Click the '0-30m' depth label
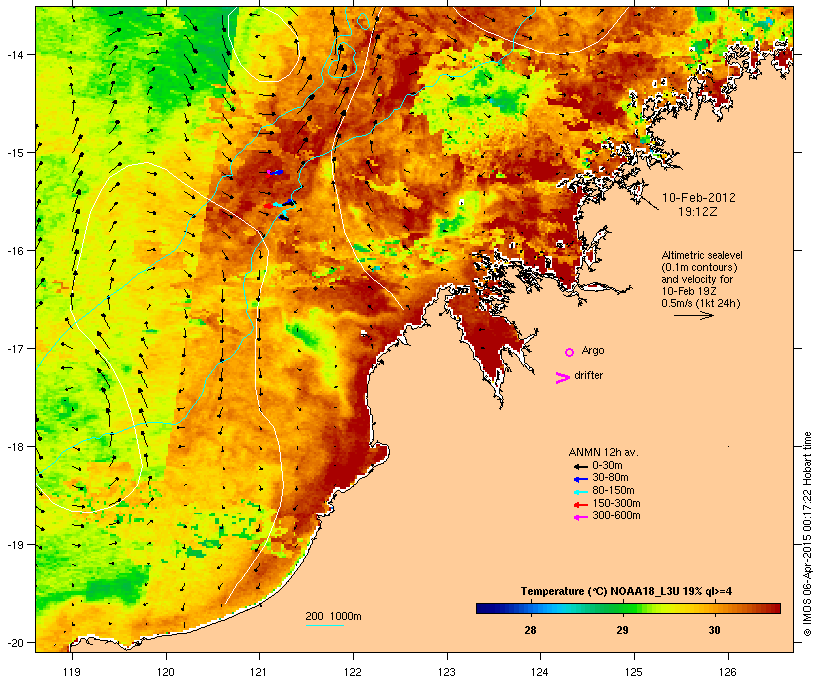 coord(607,466)
